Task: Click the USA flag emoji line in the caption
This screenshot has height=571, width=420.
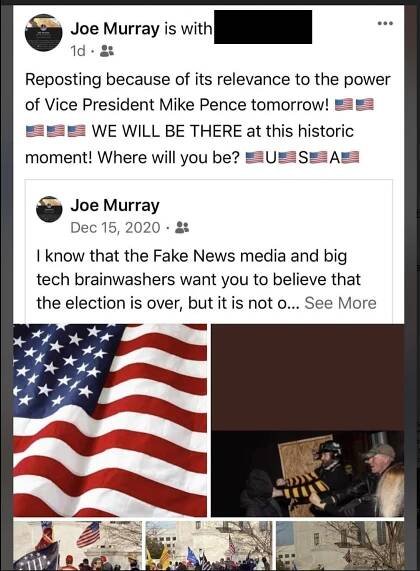Action: [x=302, y=157]
